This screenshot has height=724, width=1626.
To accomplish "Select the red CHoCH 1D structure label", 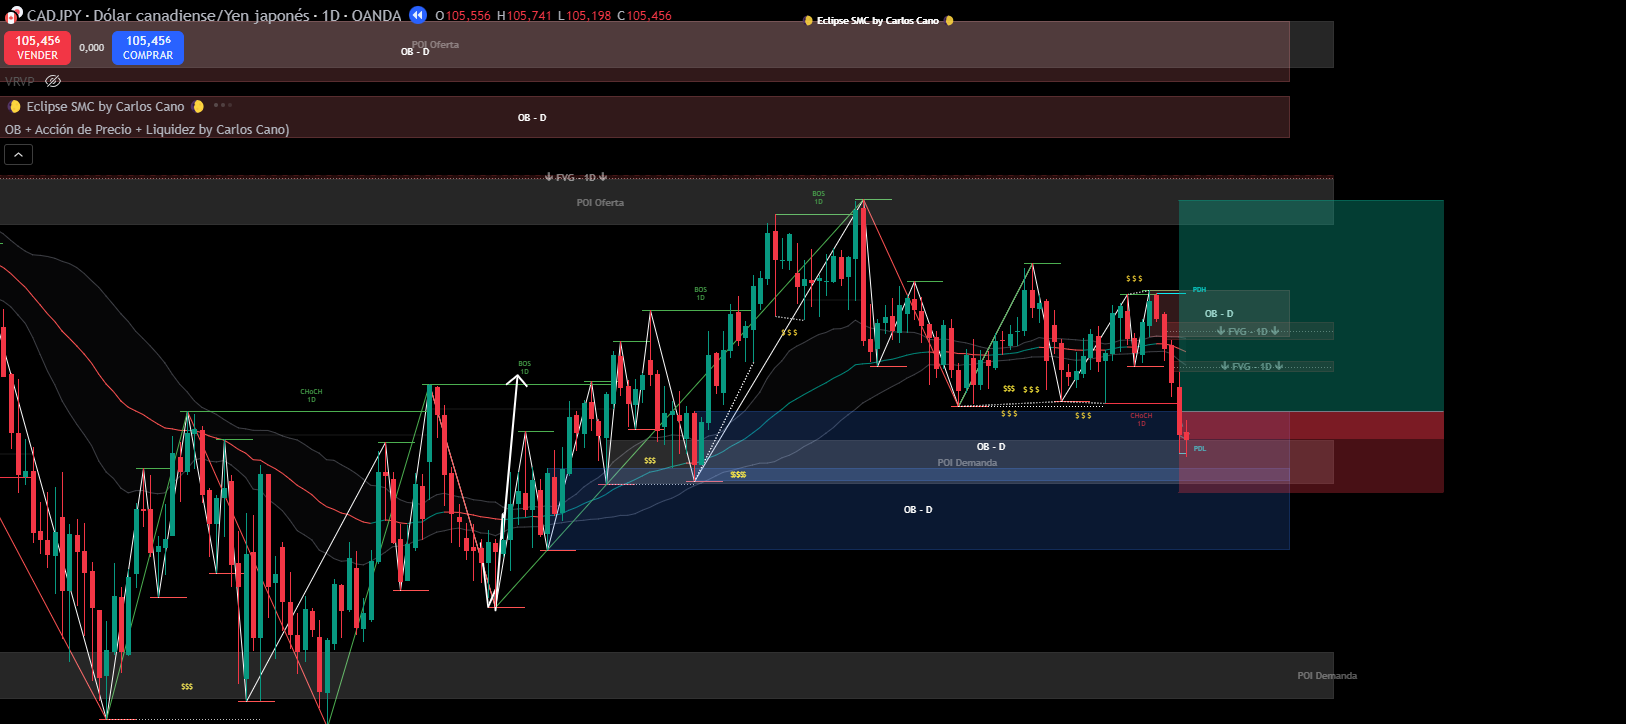I will 1141,419.
